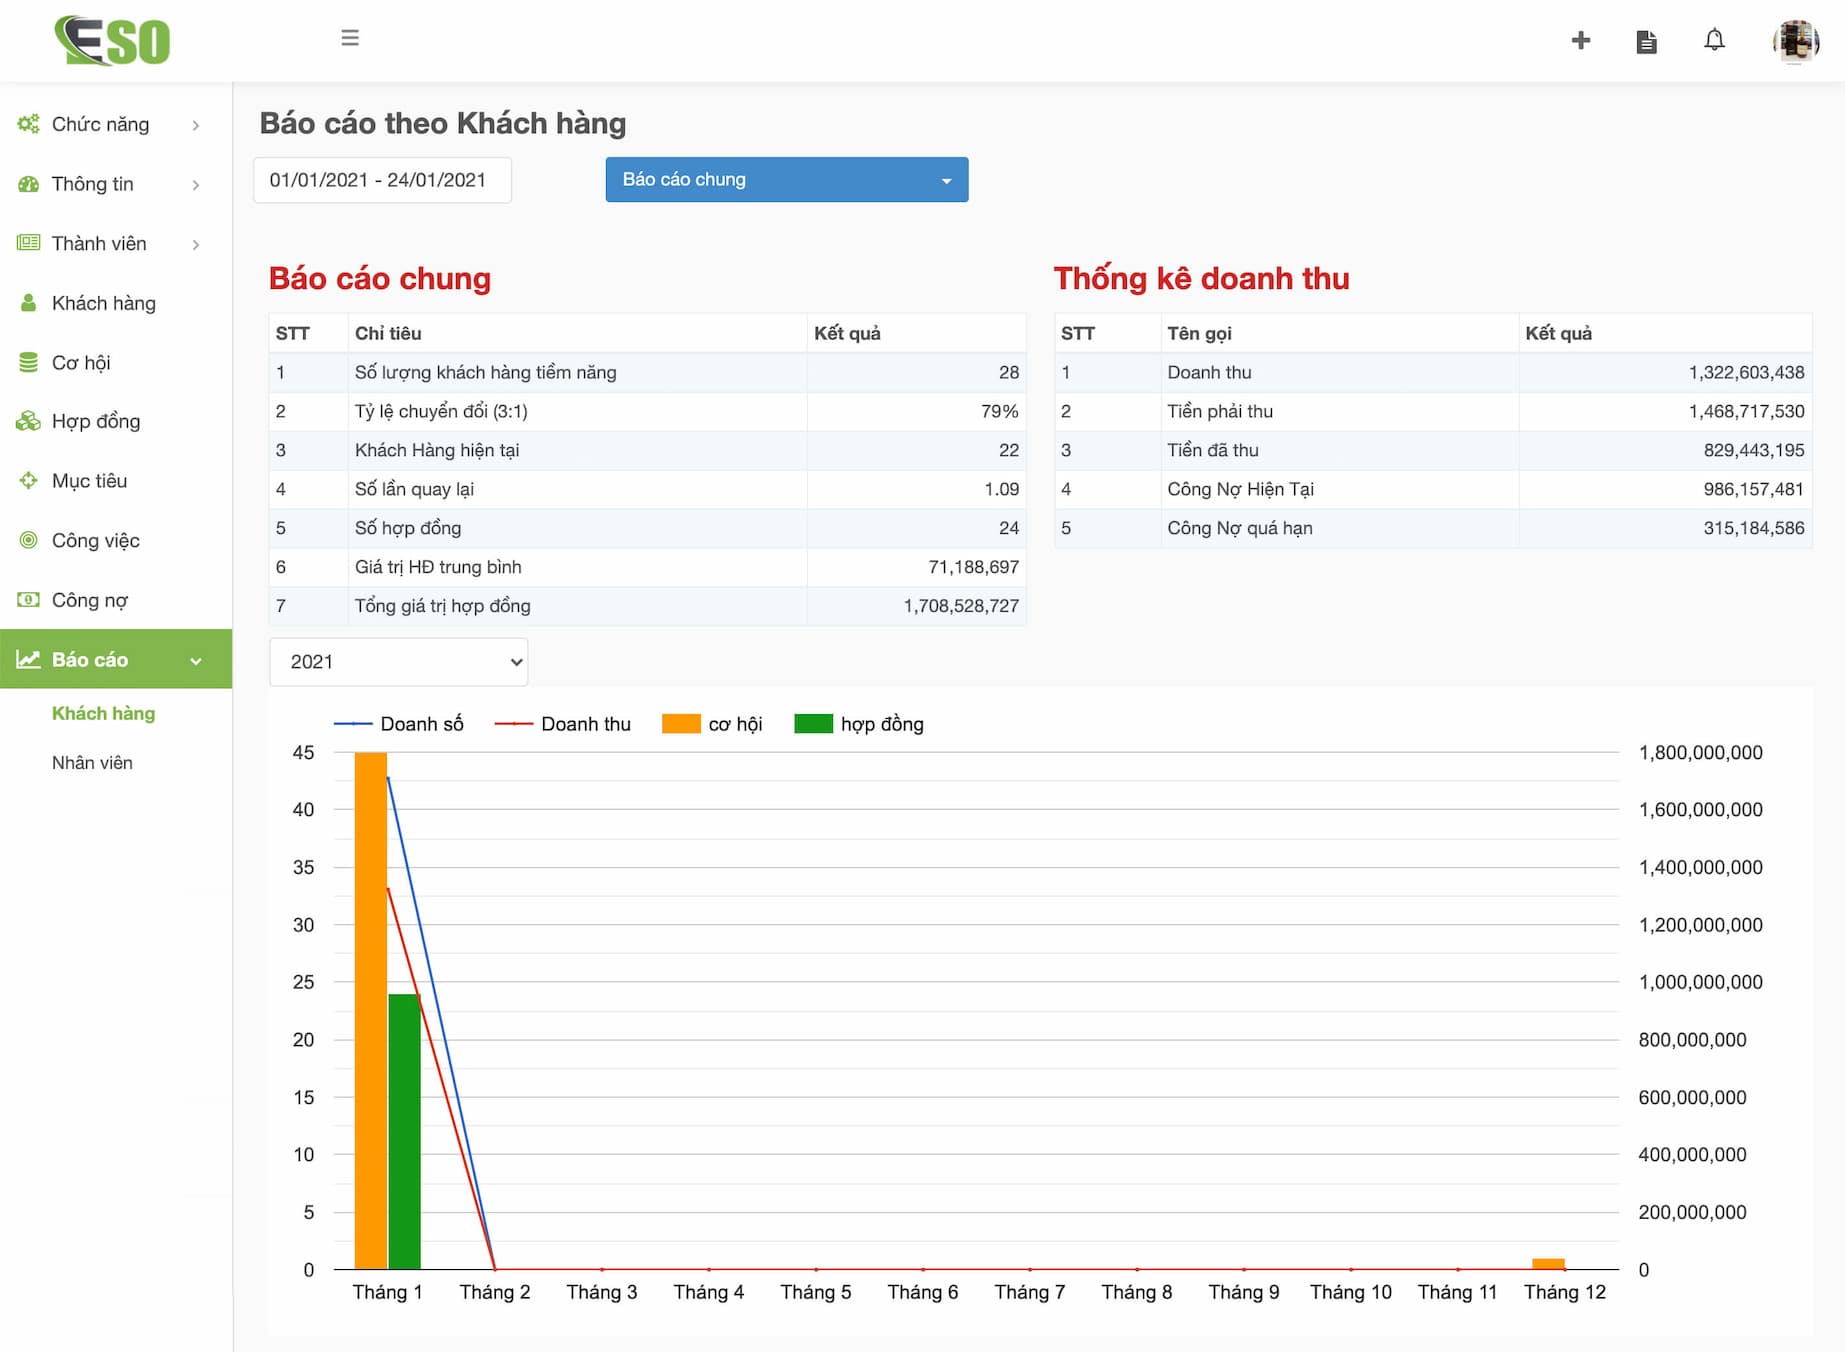Click the user avatar picture
This screenshot has height=1352, width=1845.
pos(1795,41)
